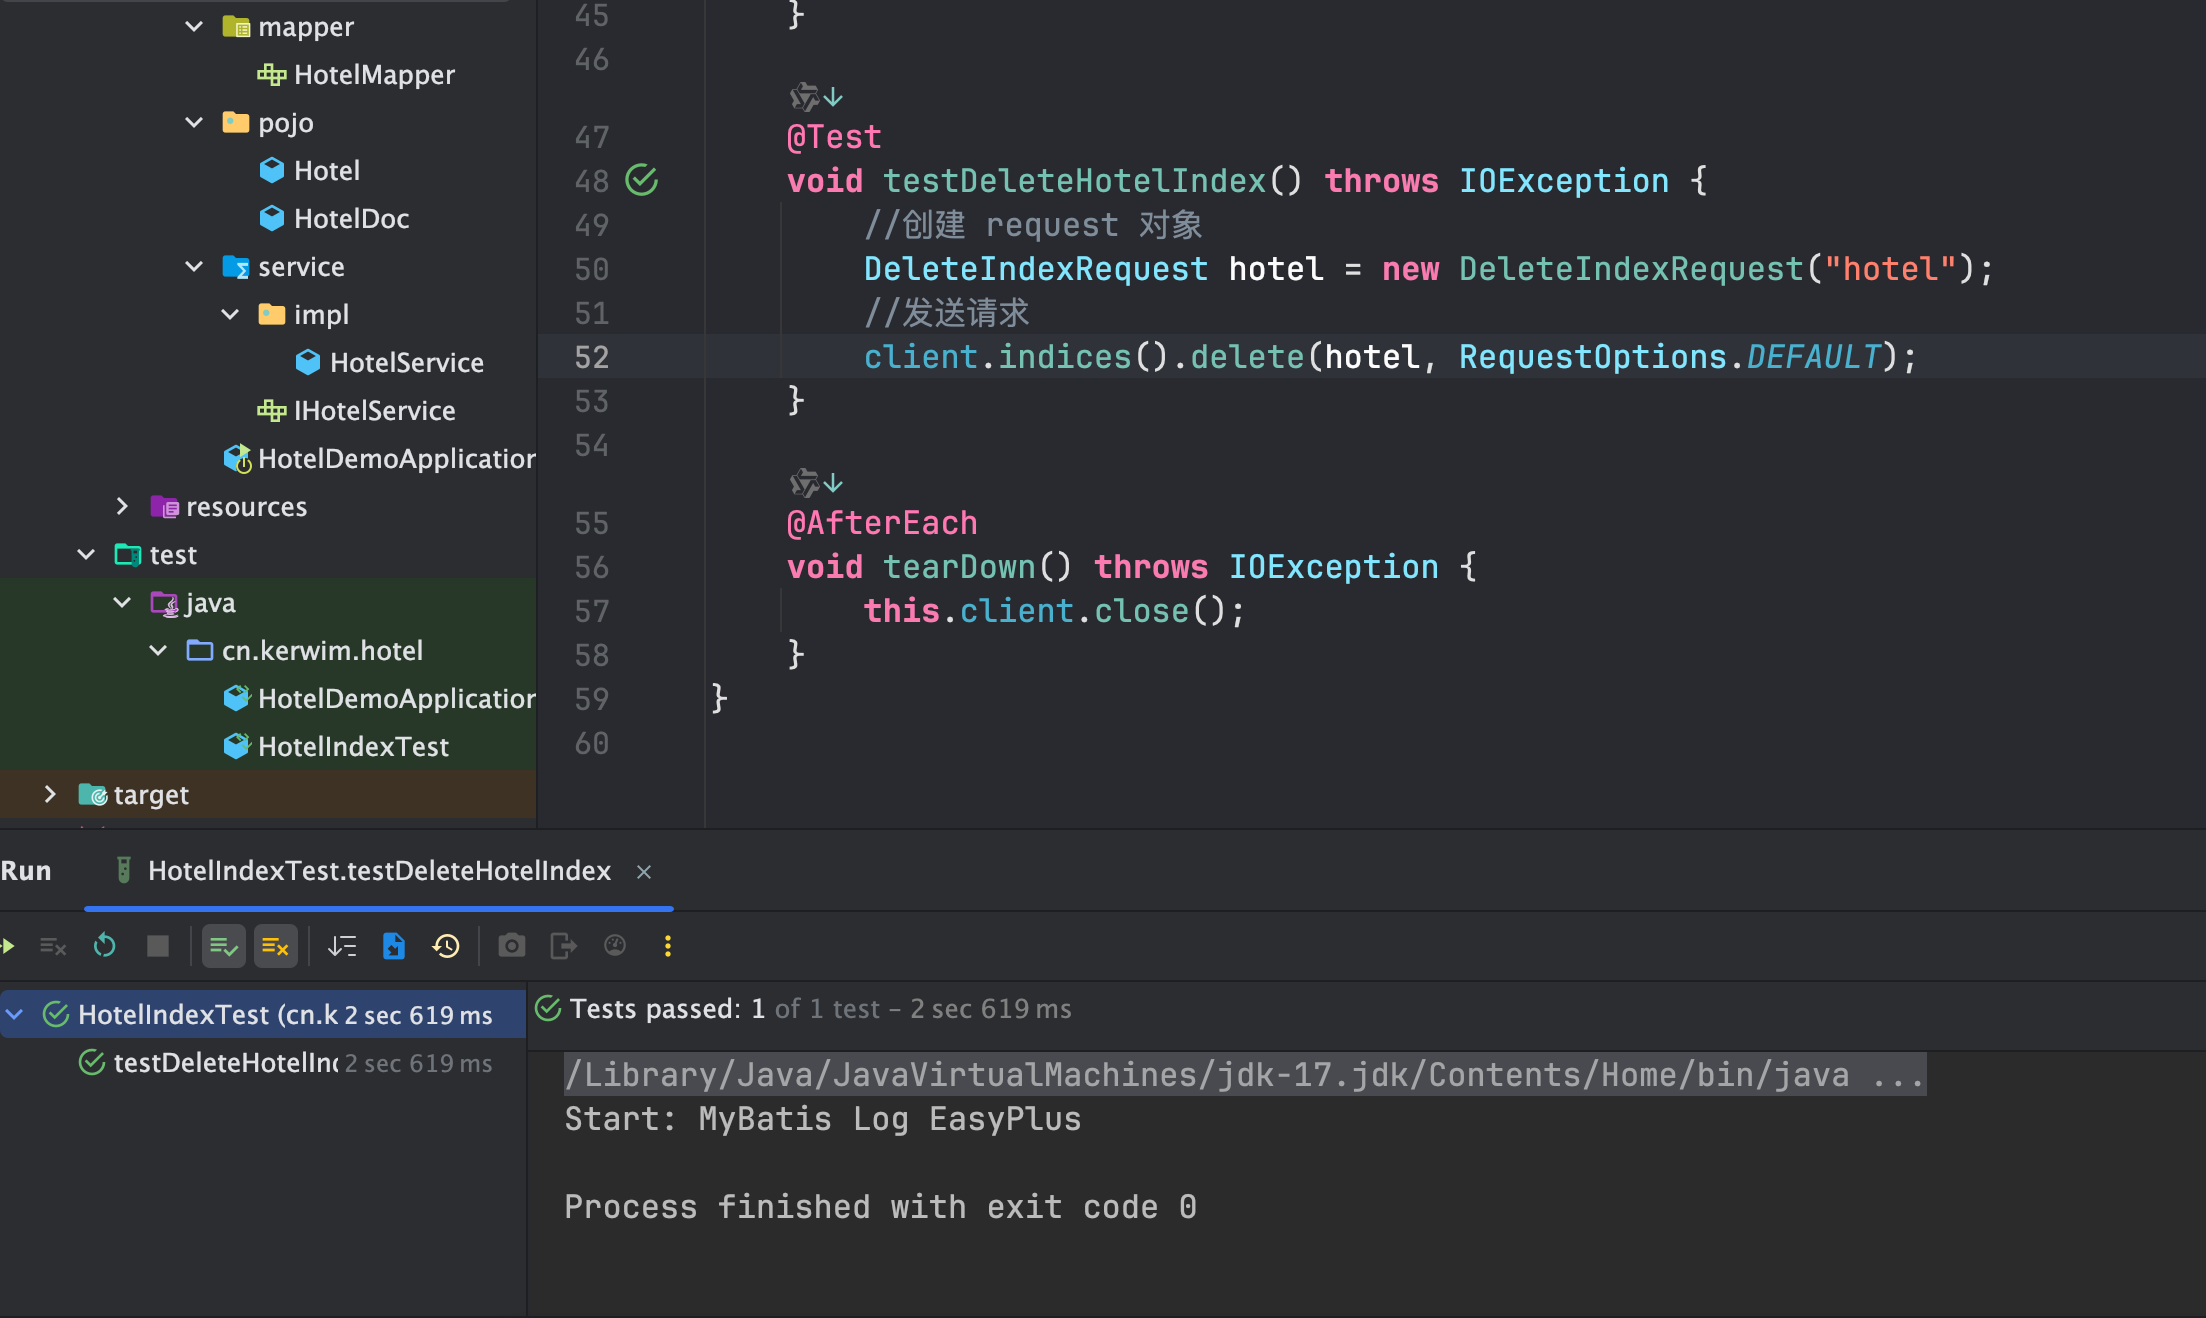2206x1318 pixels.
Task: Click the service folder icon
Action: pos(236,267)
